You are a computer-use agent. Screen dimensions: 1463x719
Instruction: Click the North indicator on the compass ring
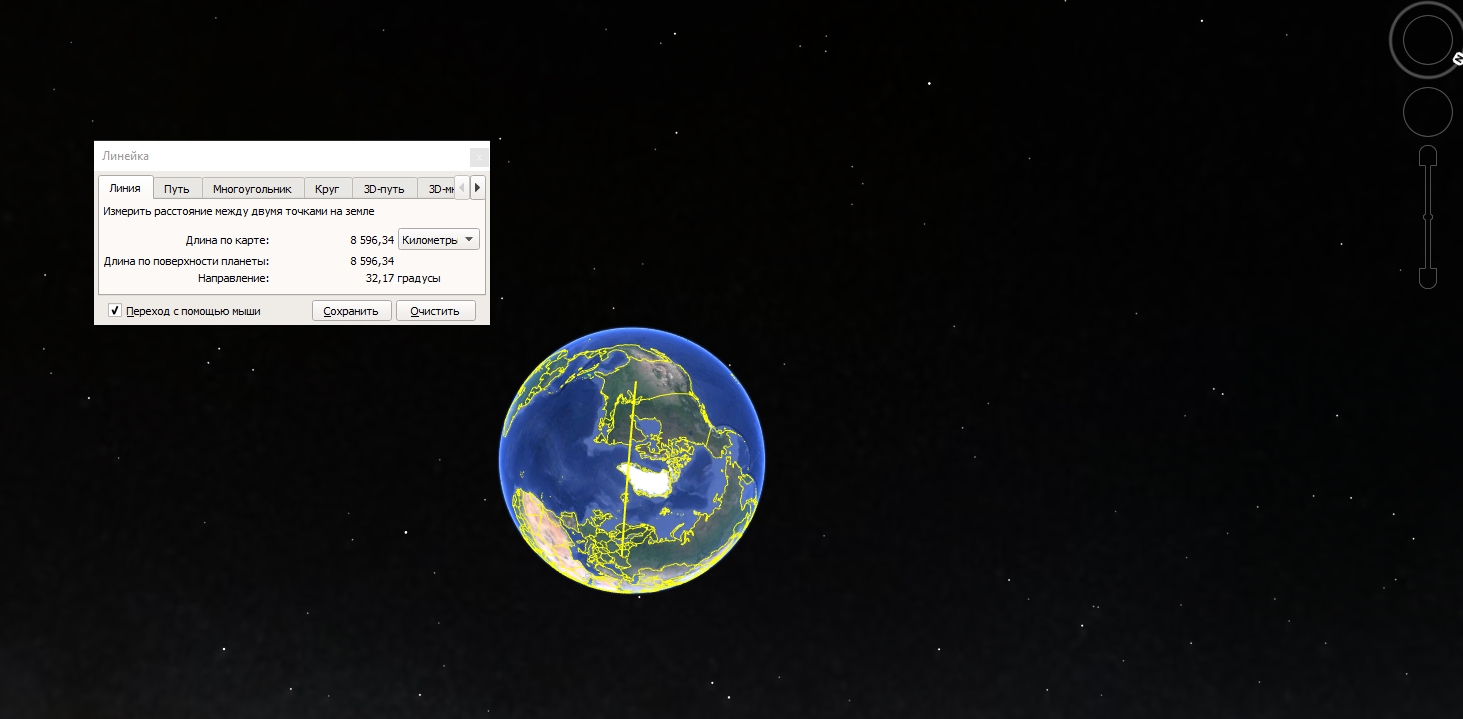pos(1456,57)
